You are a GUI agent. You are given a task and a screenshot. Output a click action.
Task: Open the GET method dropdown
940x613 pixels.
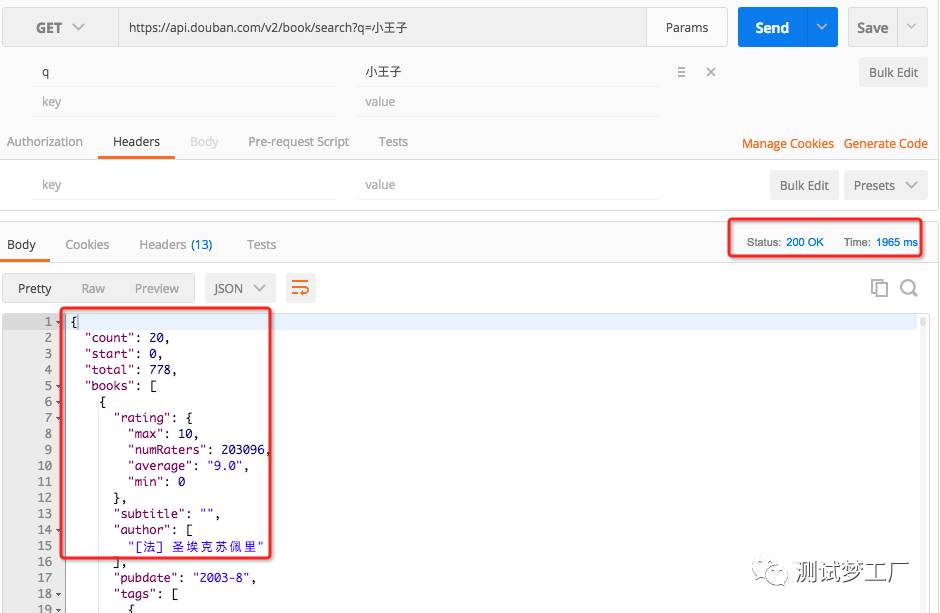point(60,28)
